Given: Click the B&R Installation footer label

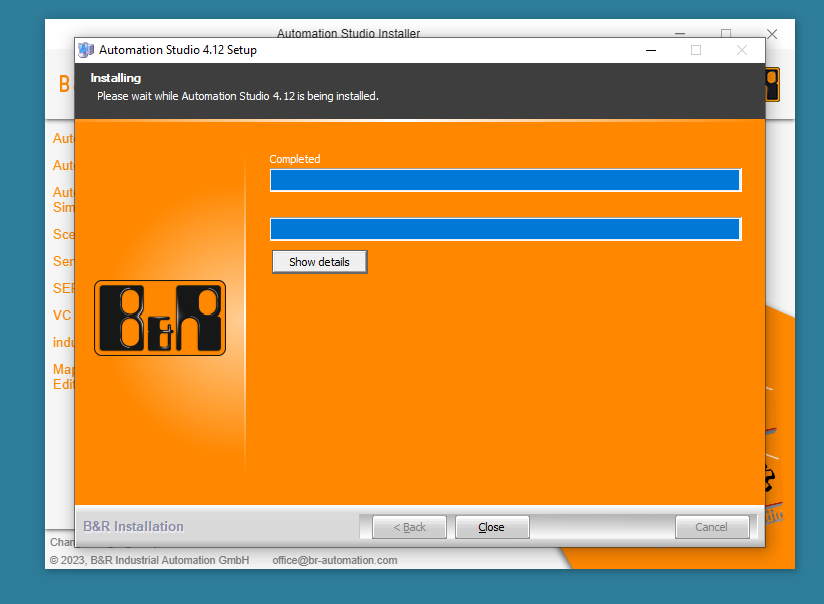Looking at the screenshot, I should click(133, 526).
